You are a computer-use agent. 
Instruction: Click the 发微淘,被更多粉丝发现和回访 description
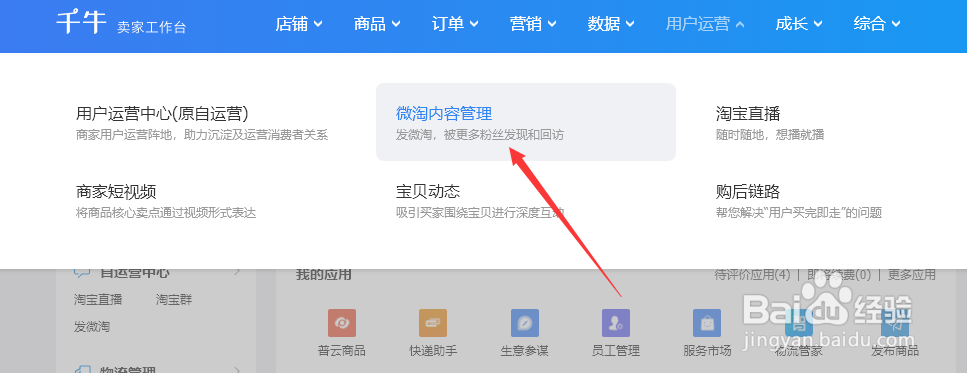[x=480, y=135]
